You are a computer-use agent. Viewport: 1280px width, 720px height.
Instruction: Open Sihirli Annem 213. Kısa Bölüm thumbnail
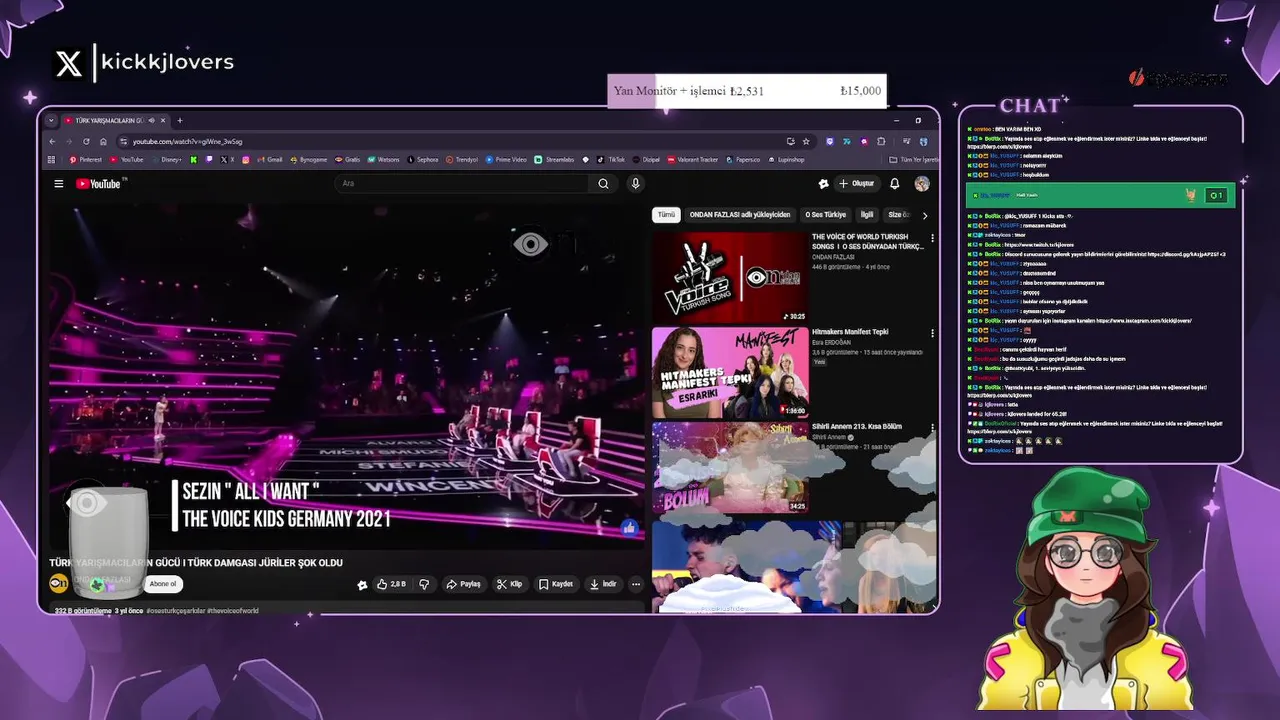click(730, 467)
